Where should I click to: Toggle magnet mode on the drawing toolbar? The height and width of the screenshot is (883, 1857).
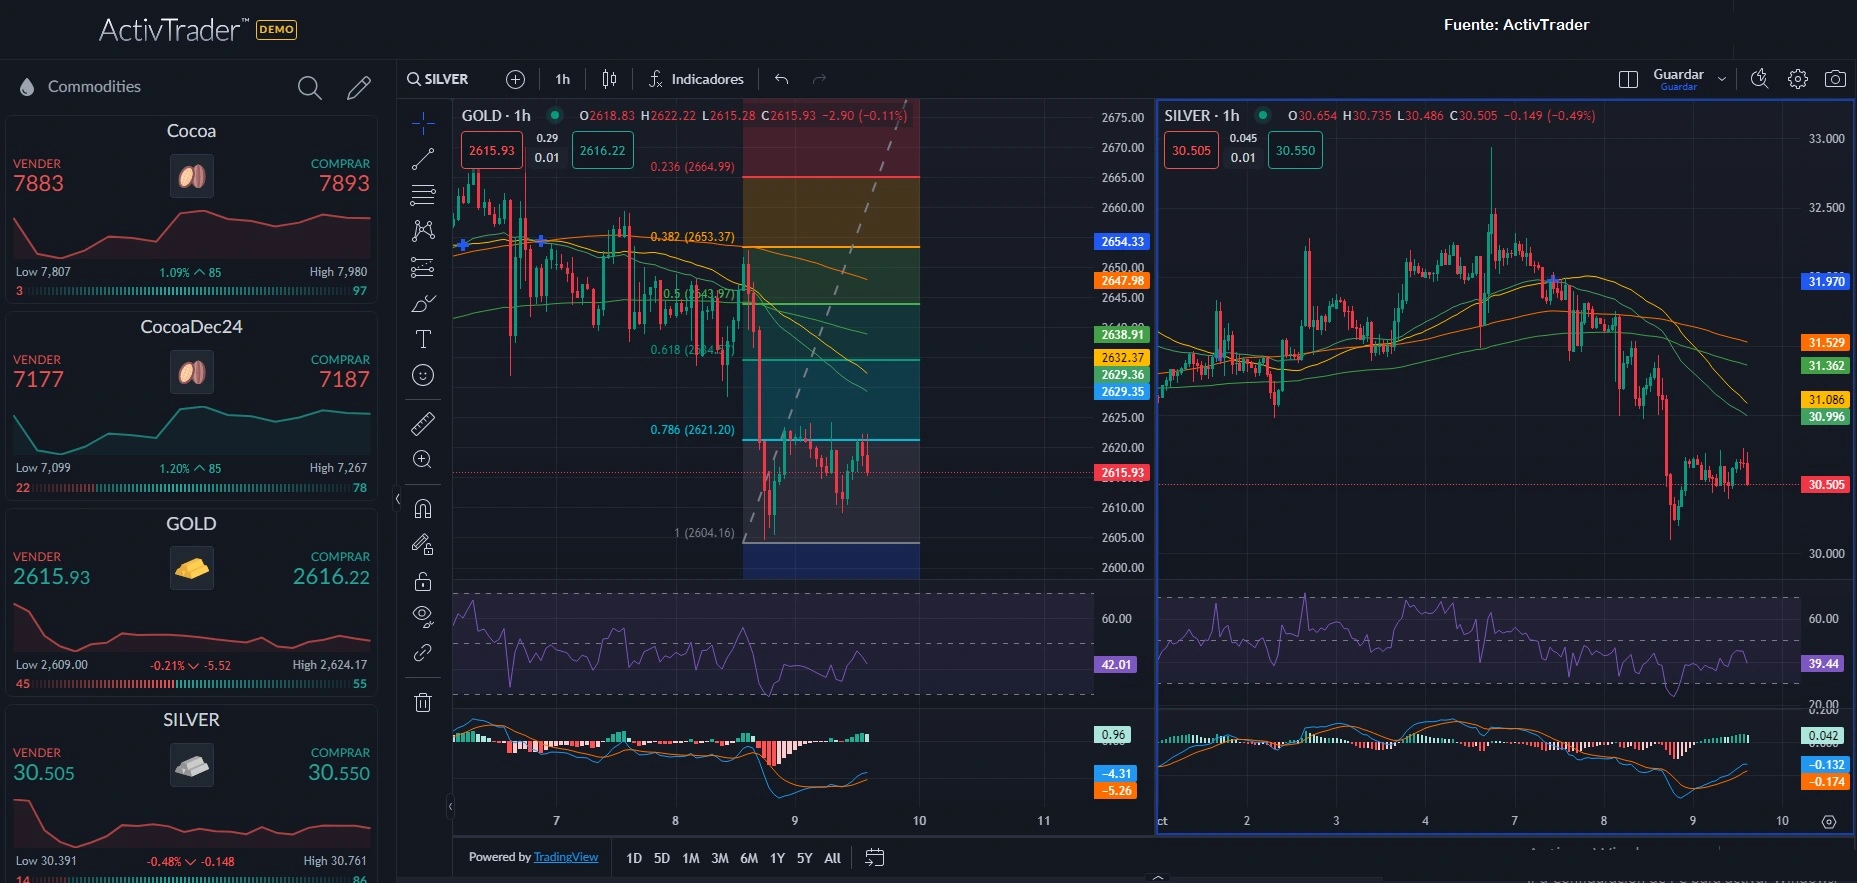coord(423,509)
